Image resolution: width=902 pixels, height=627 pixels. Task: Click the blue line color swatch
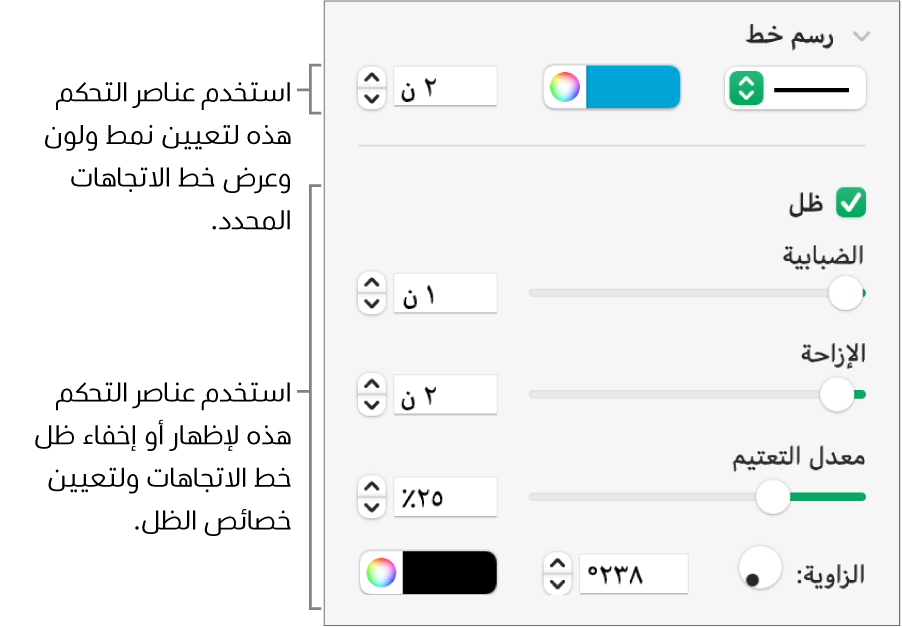pyautogui.click(x=632, y=88)
